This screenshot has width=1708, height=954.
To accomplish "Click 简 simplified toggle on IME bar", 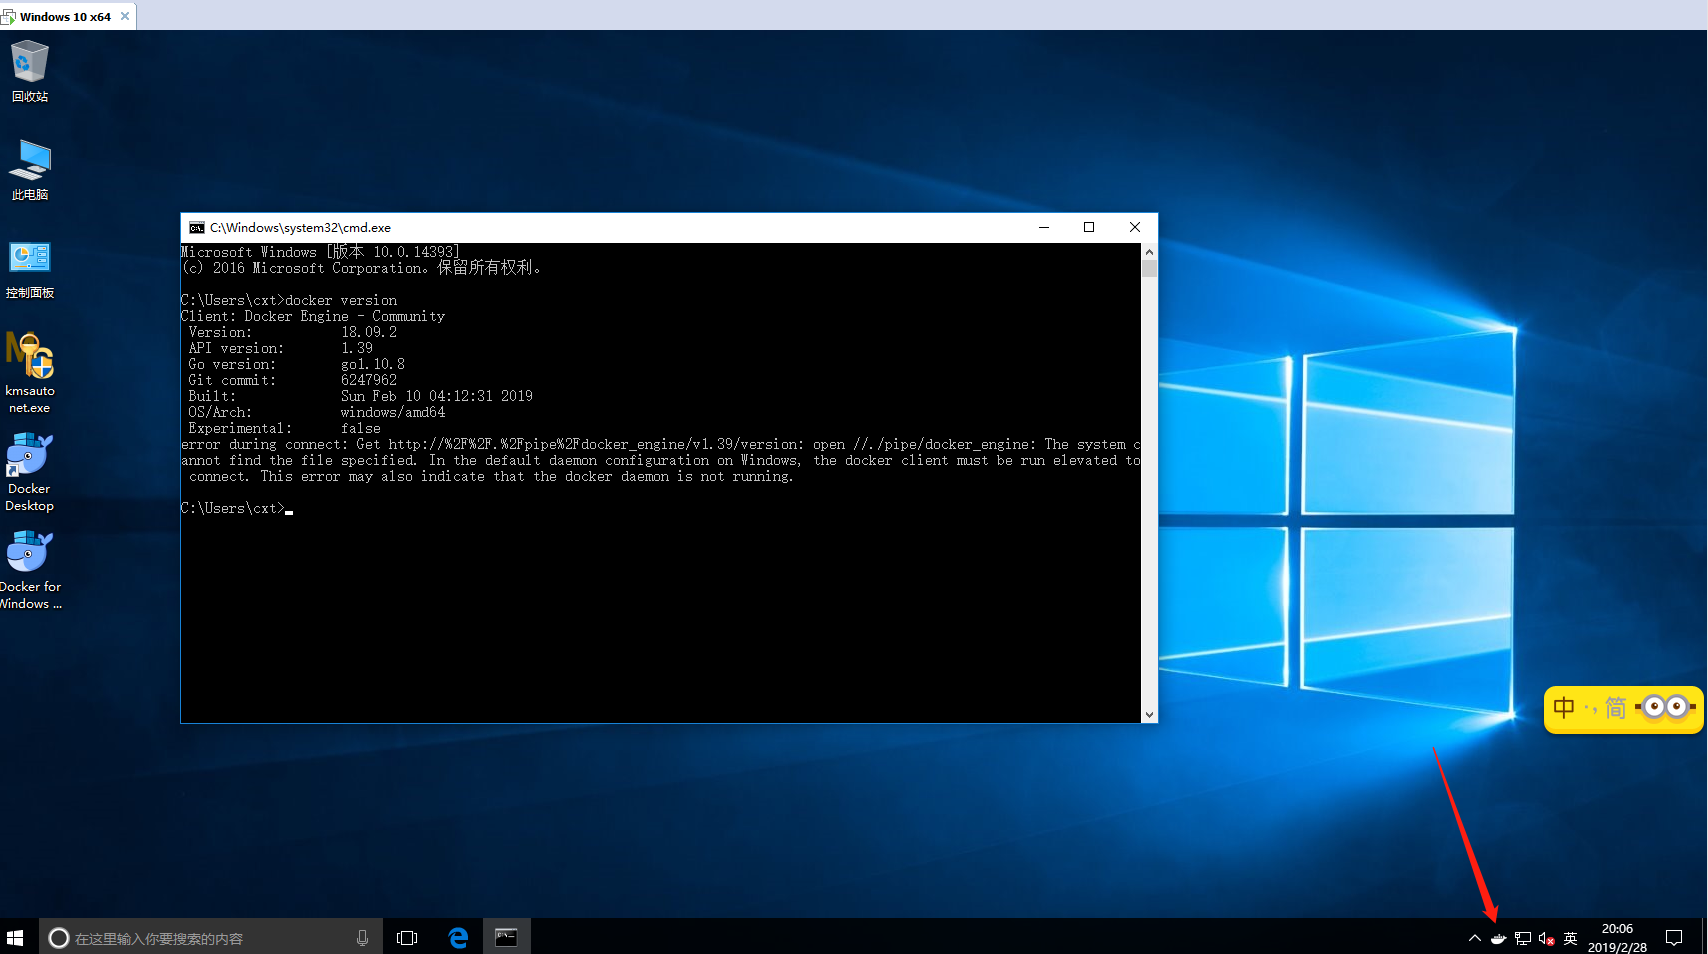I will tap(1615, 708).
